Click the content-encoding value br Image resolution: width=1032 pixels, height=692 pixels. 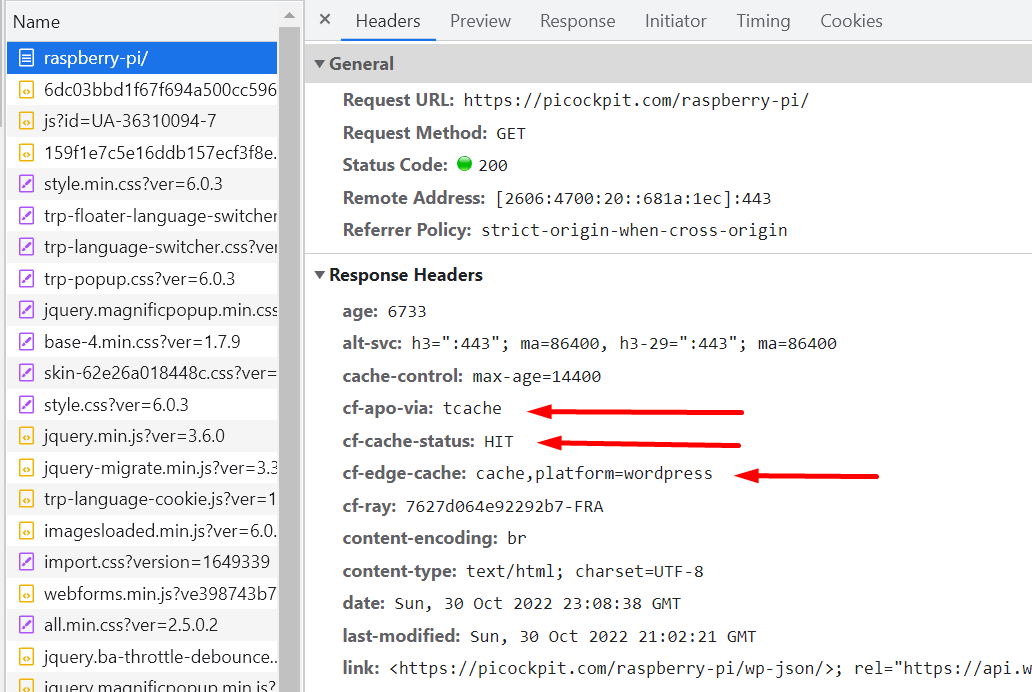pos(517,539)
